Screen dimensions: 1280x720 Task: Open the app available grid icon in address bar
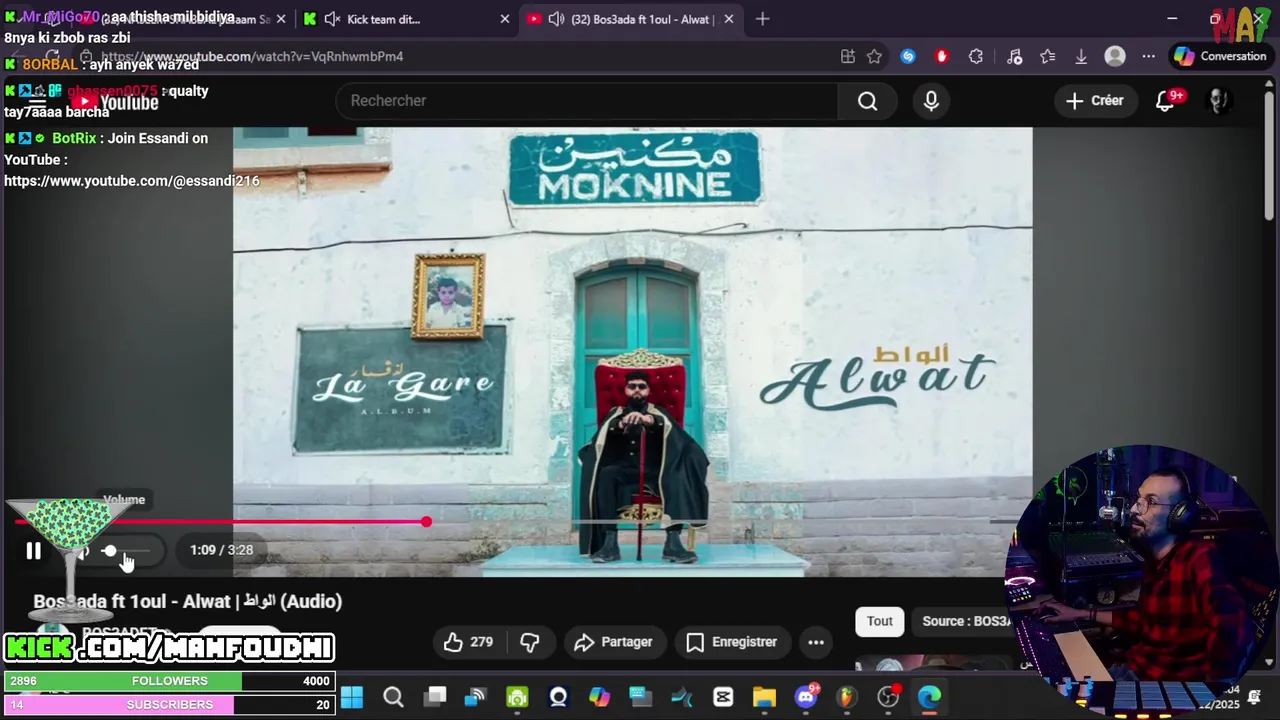848,57
